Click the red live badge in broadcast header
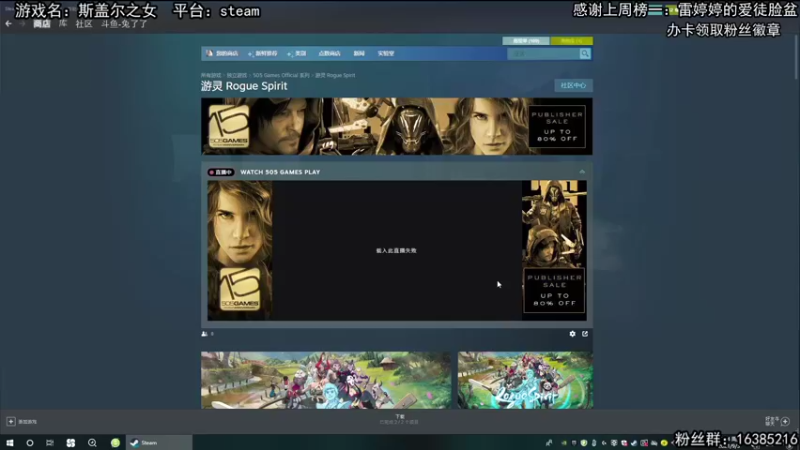 (220, 172)
